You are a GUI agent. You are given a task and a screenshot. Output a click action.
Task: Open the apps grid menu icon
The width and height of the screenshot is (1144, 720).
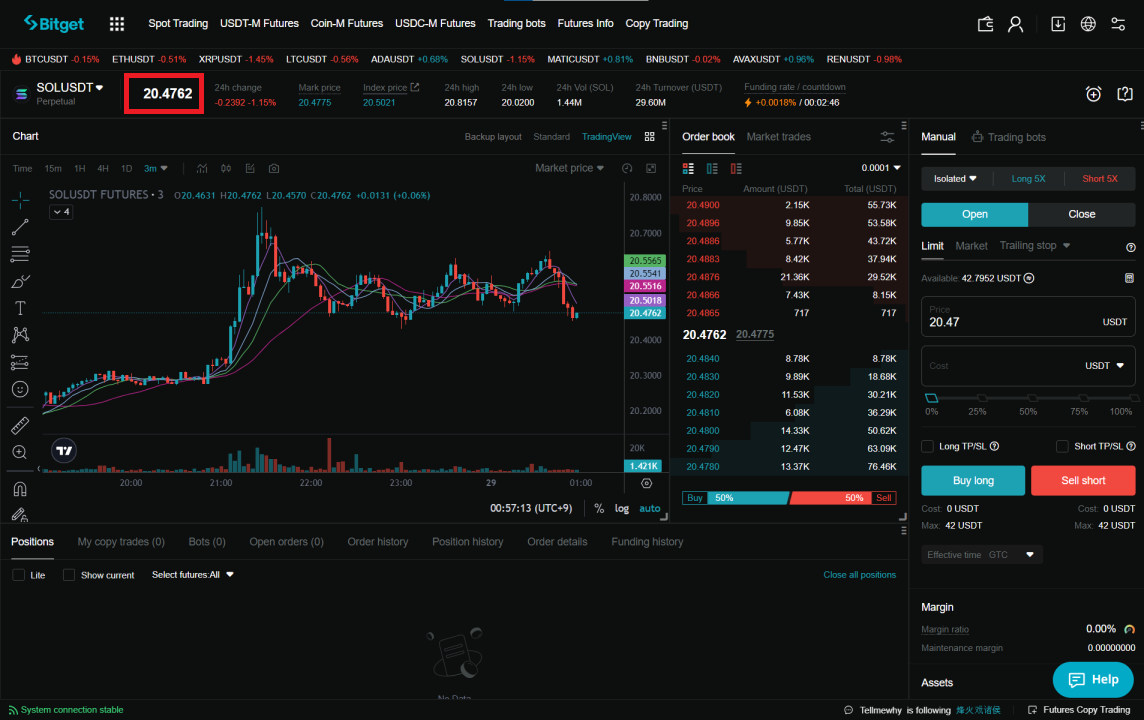pyautogui.click(x=117, y=24)
